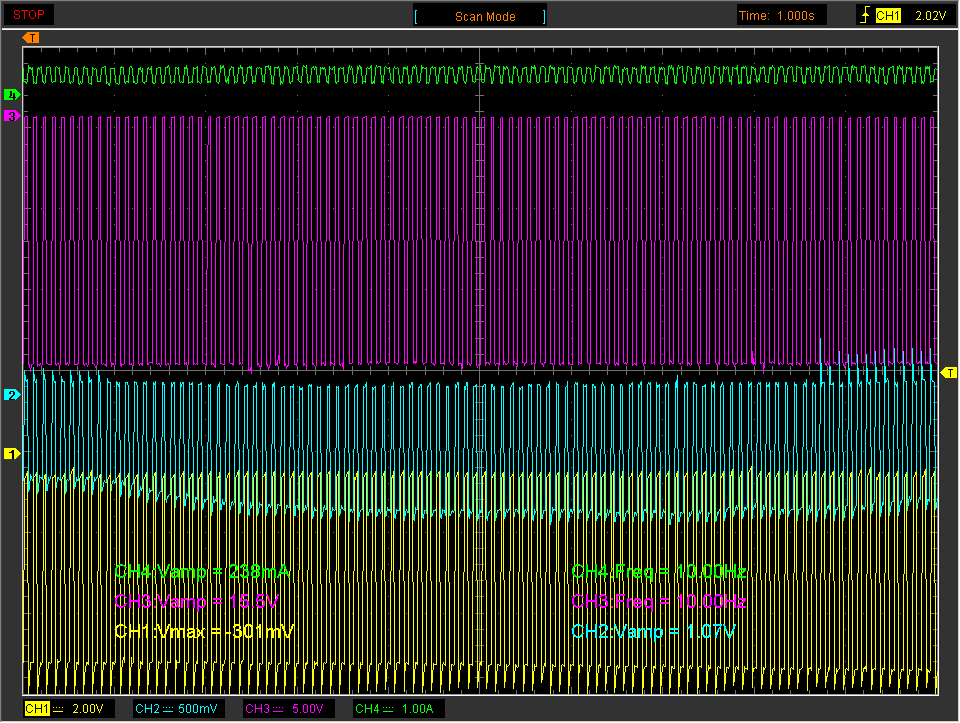Select the magenta channel 3 ground marker
The image size is (960, 723).
pyautogui.click(x=12, y=116)
